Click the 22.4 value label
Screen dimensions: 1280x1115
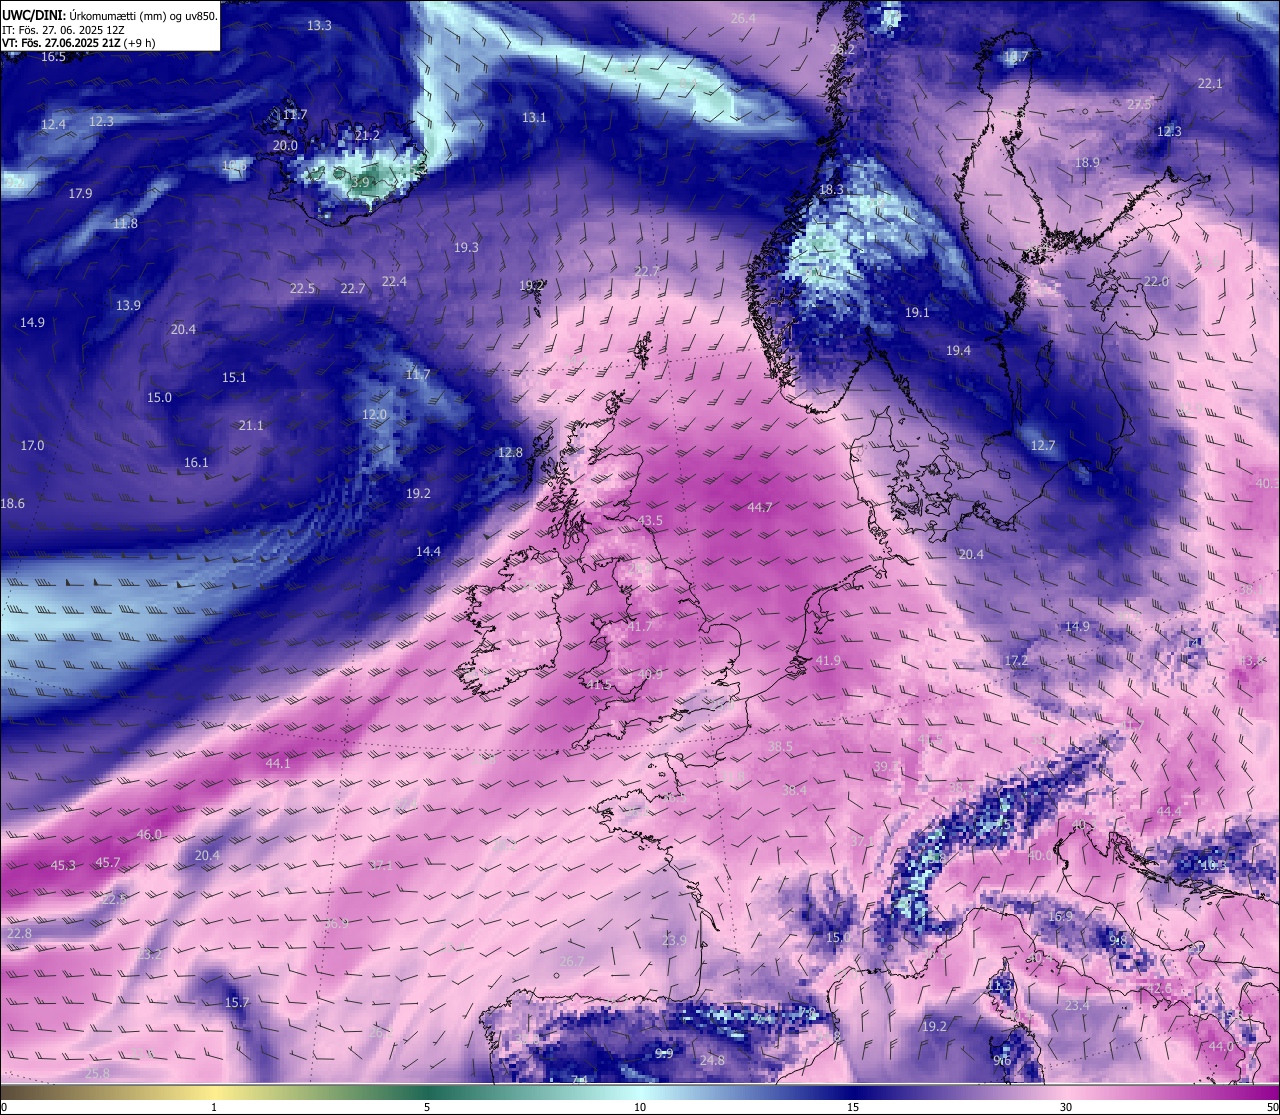(394, 282)
